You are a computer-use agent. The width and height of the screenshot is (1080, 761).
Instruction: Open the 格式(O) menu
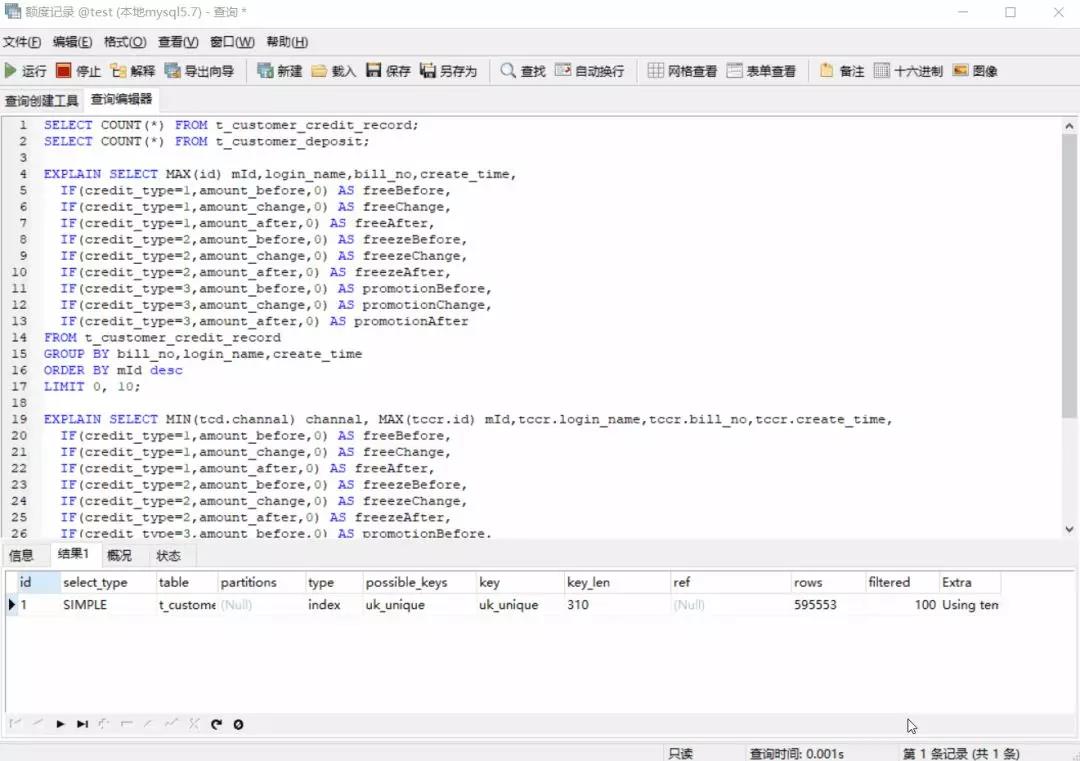point(125,42)
